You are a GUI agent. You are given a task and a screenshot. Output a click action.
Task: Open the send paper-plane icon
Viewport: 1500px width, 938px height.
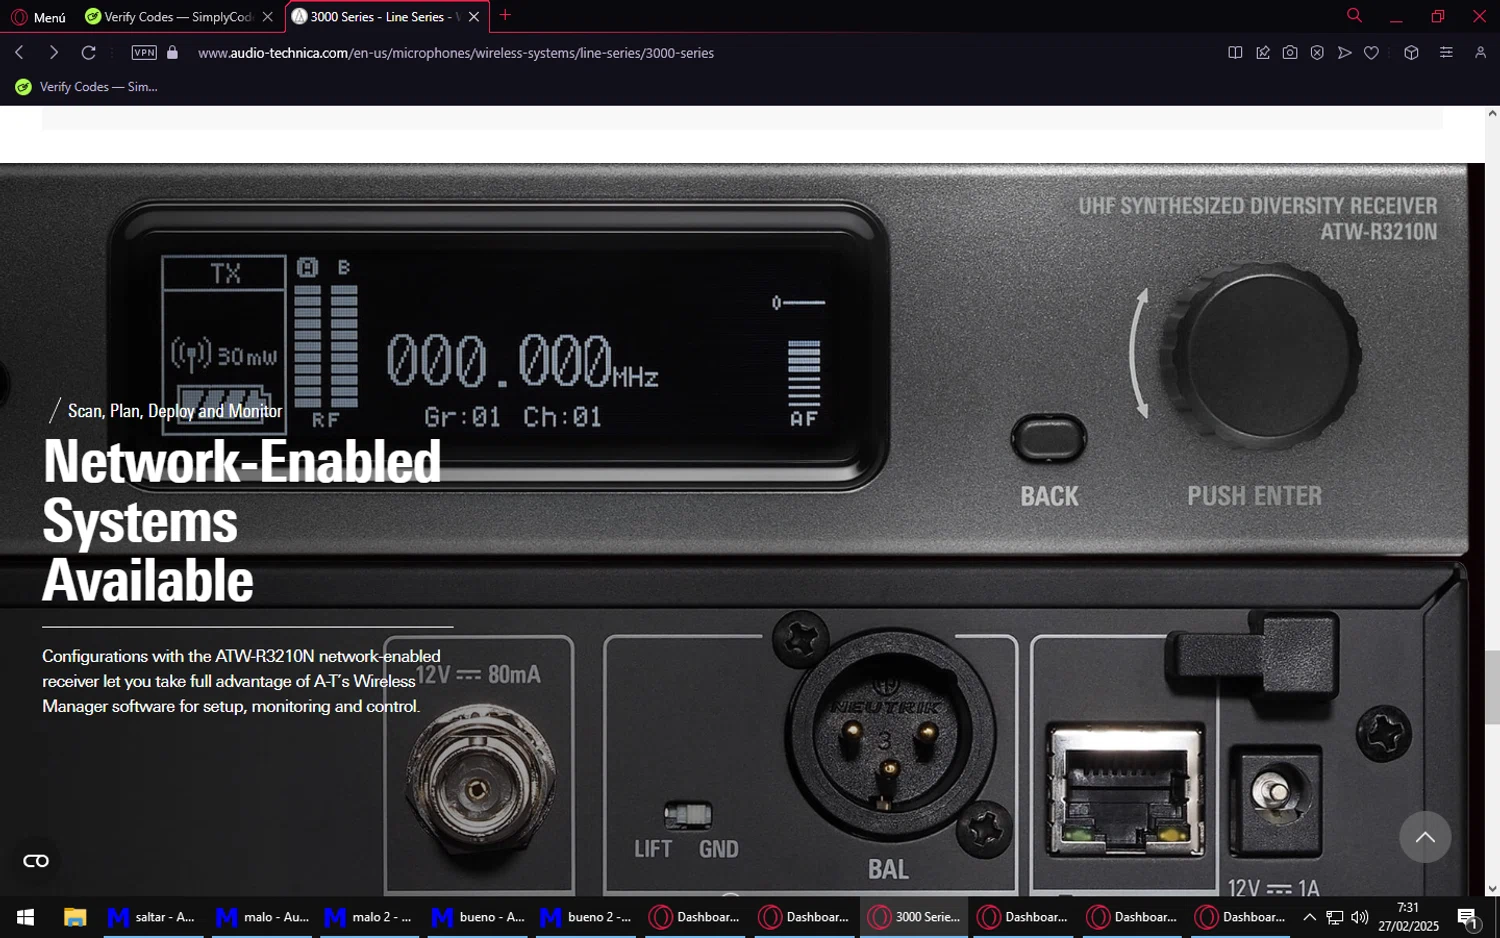[1344, 53]
